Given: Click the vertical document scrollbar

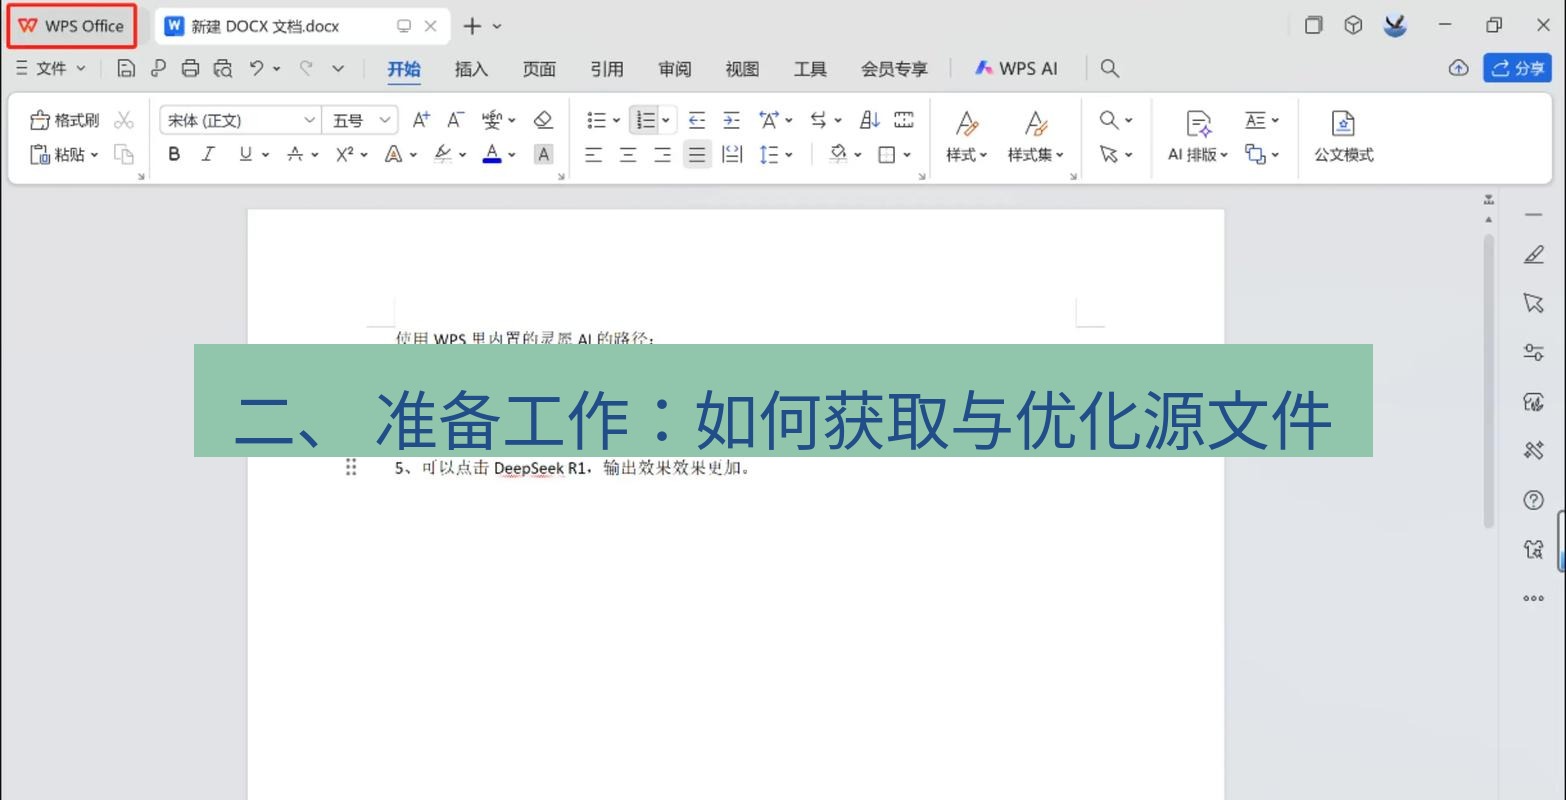Looking at the screenshot, I should click(1488, 380).
